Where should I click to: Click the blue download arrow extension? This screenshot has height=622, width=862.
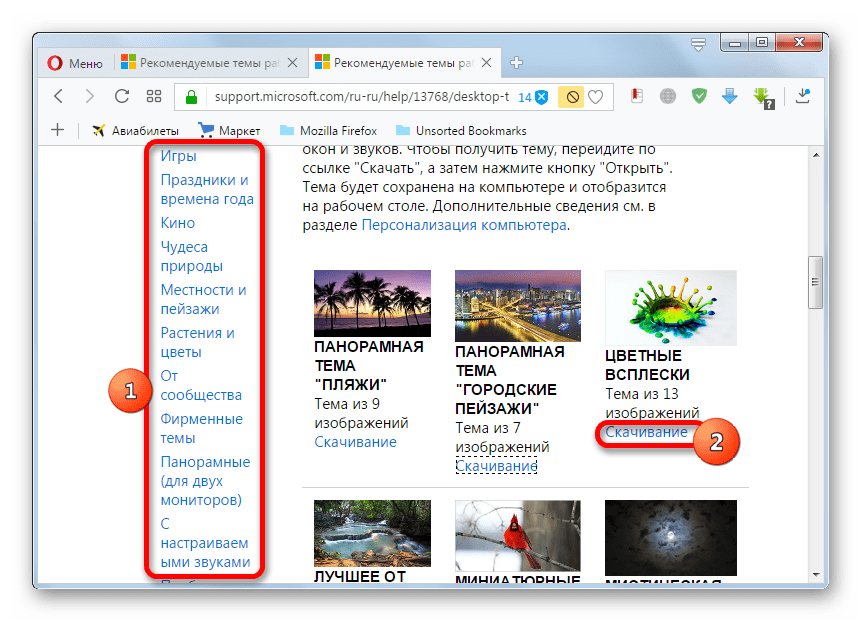point(730,96)
